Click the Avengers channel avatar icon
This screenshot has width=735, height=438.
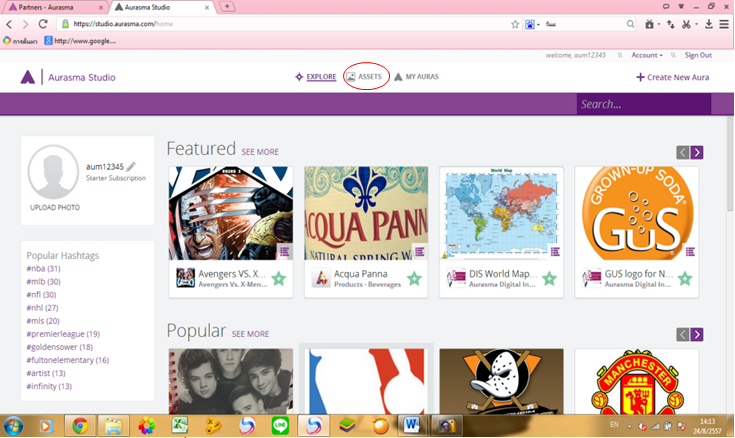185,278
